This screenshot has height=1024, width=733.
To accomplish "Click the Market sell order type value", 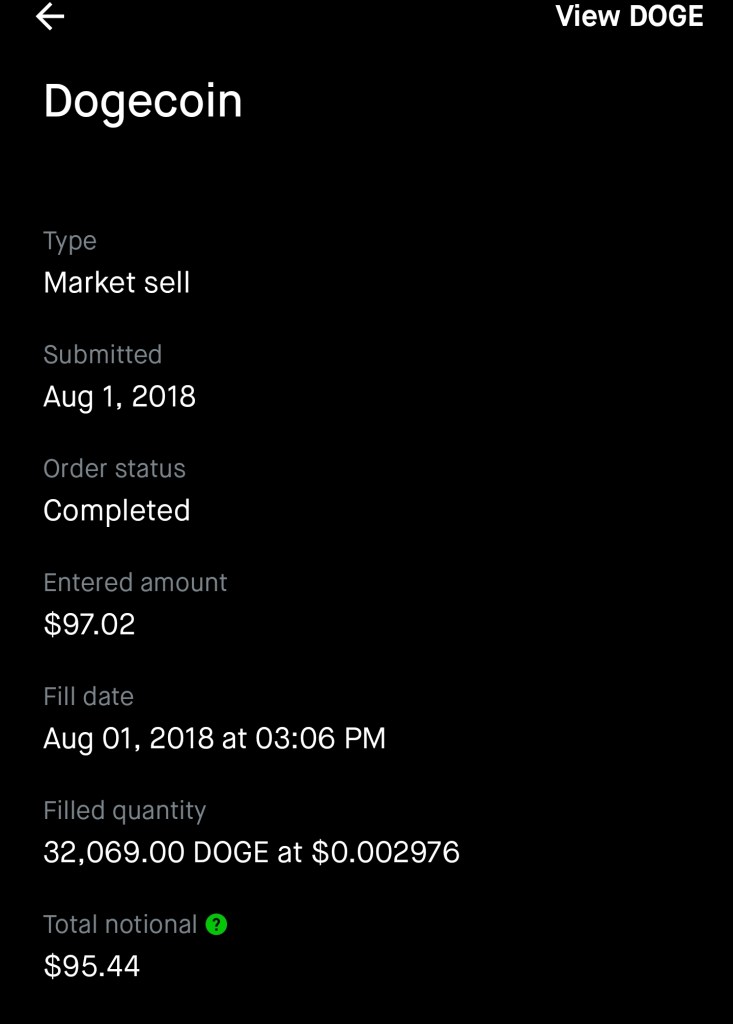I will coord(116,283).
